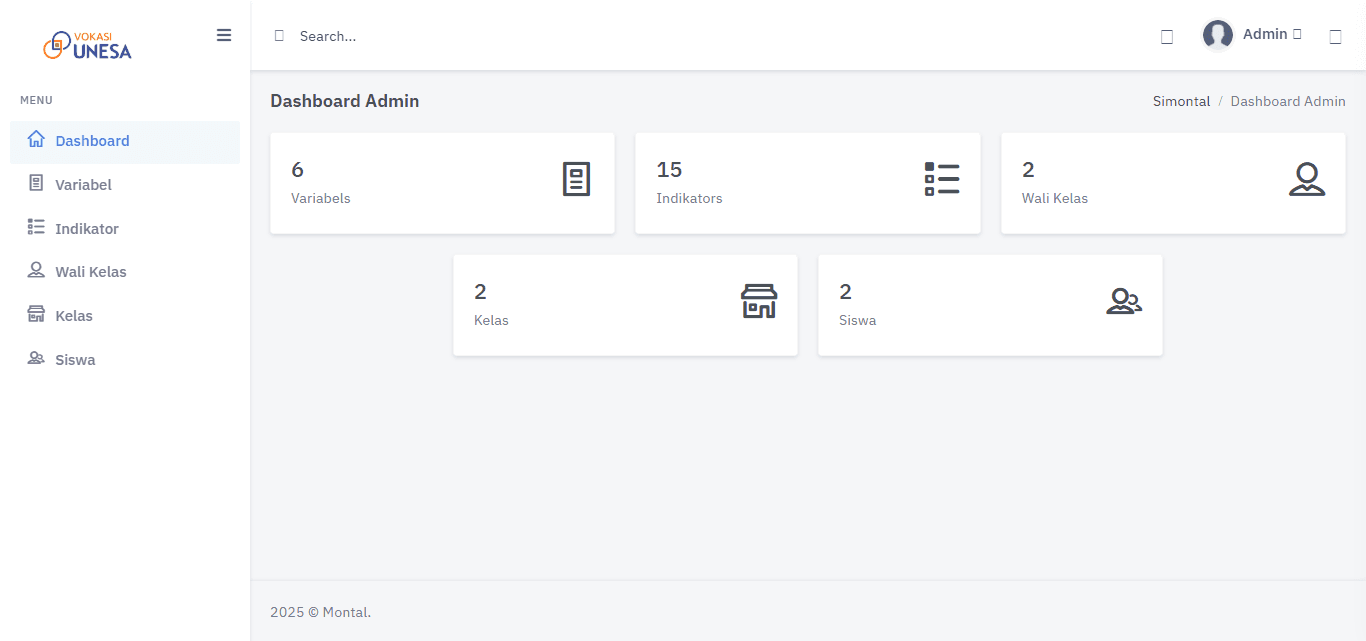Click the 15 Indikators count
This screenshot has height=641, width=1366.
click(x=669, y=170)
